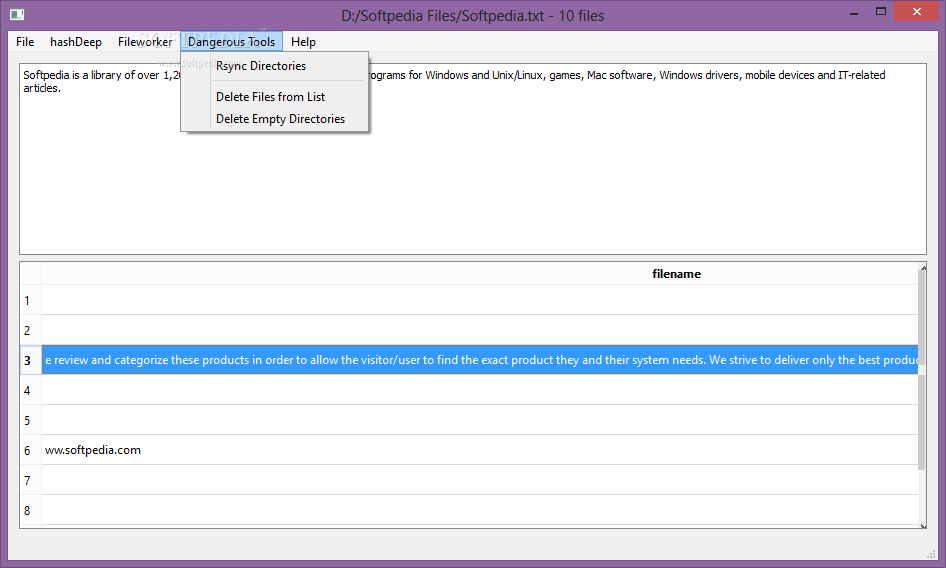This screenshot has height=568, width=946.
Task: Select row header 8
Action: click(31, 510)
